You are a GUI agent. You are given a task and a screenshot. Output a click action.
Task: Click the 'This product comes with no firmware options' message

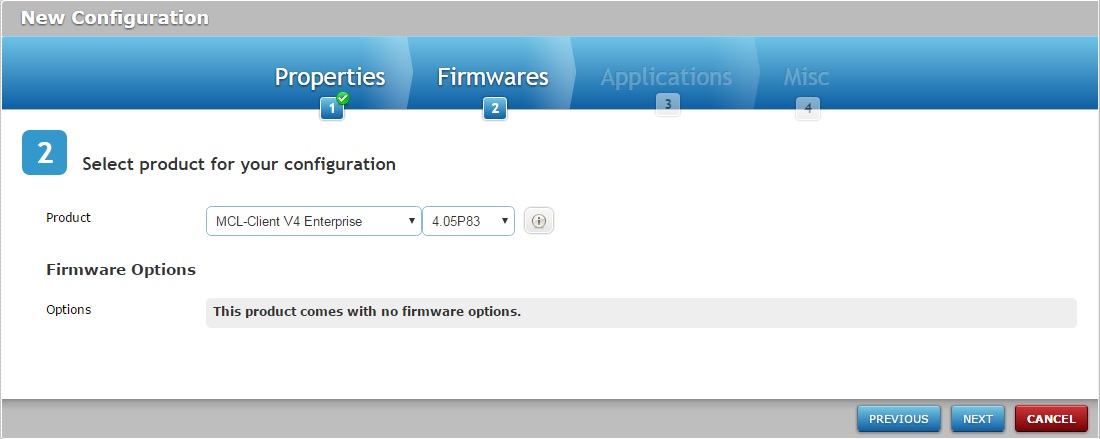coord(367,311)
